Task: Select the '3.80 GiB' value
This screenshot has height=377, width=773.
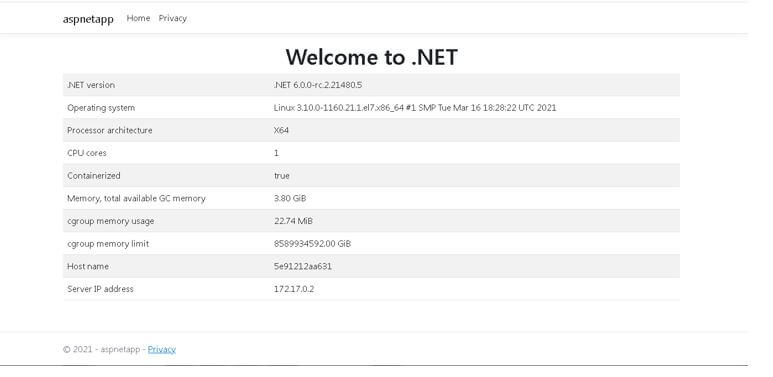Action: 290,198
